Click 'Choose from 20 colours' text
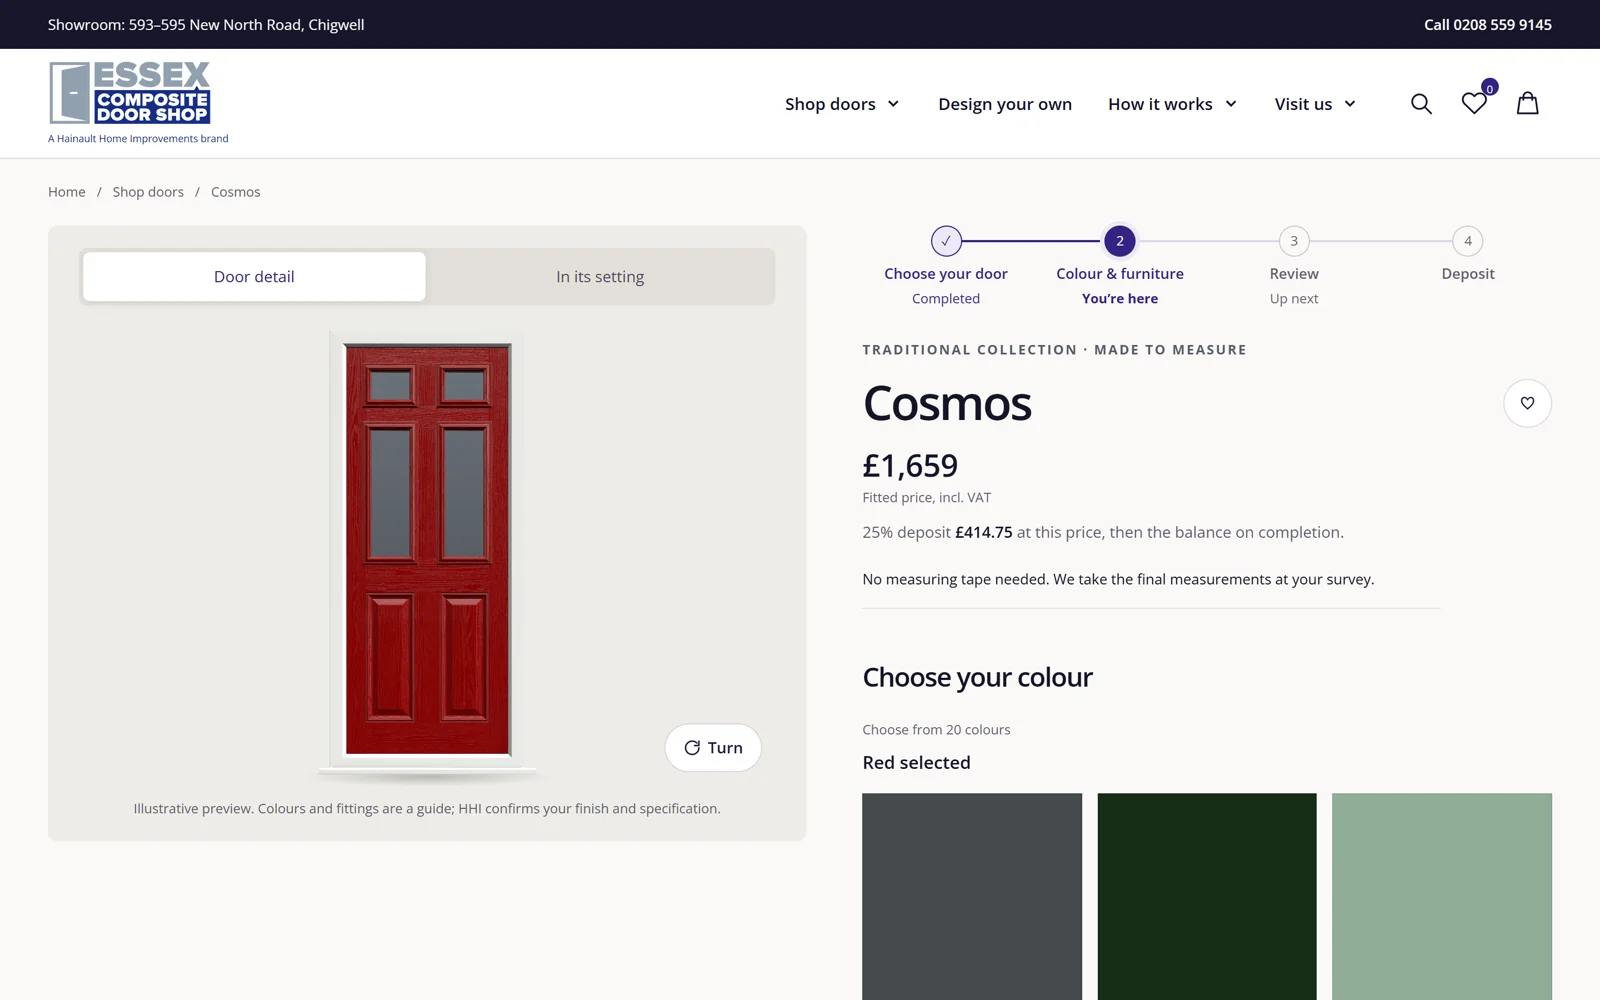Image resolution: width=1600 pixels, height=1000 pixels. point(936,730)
